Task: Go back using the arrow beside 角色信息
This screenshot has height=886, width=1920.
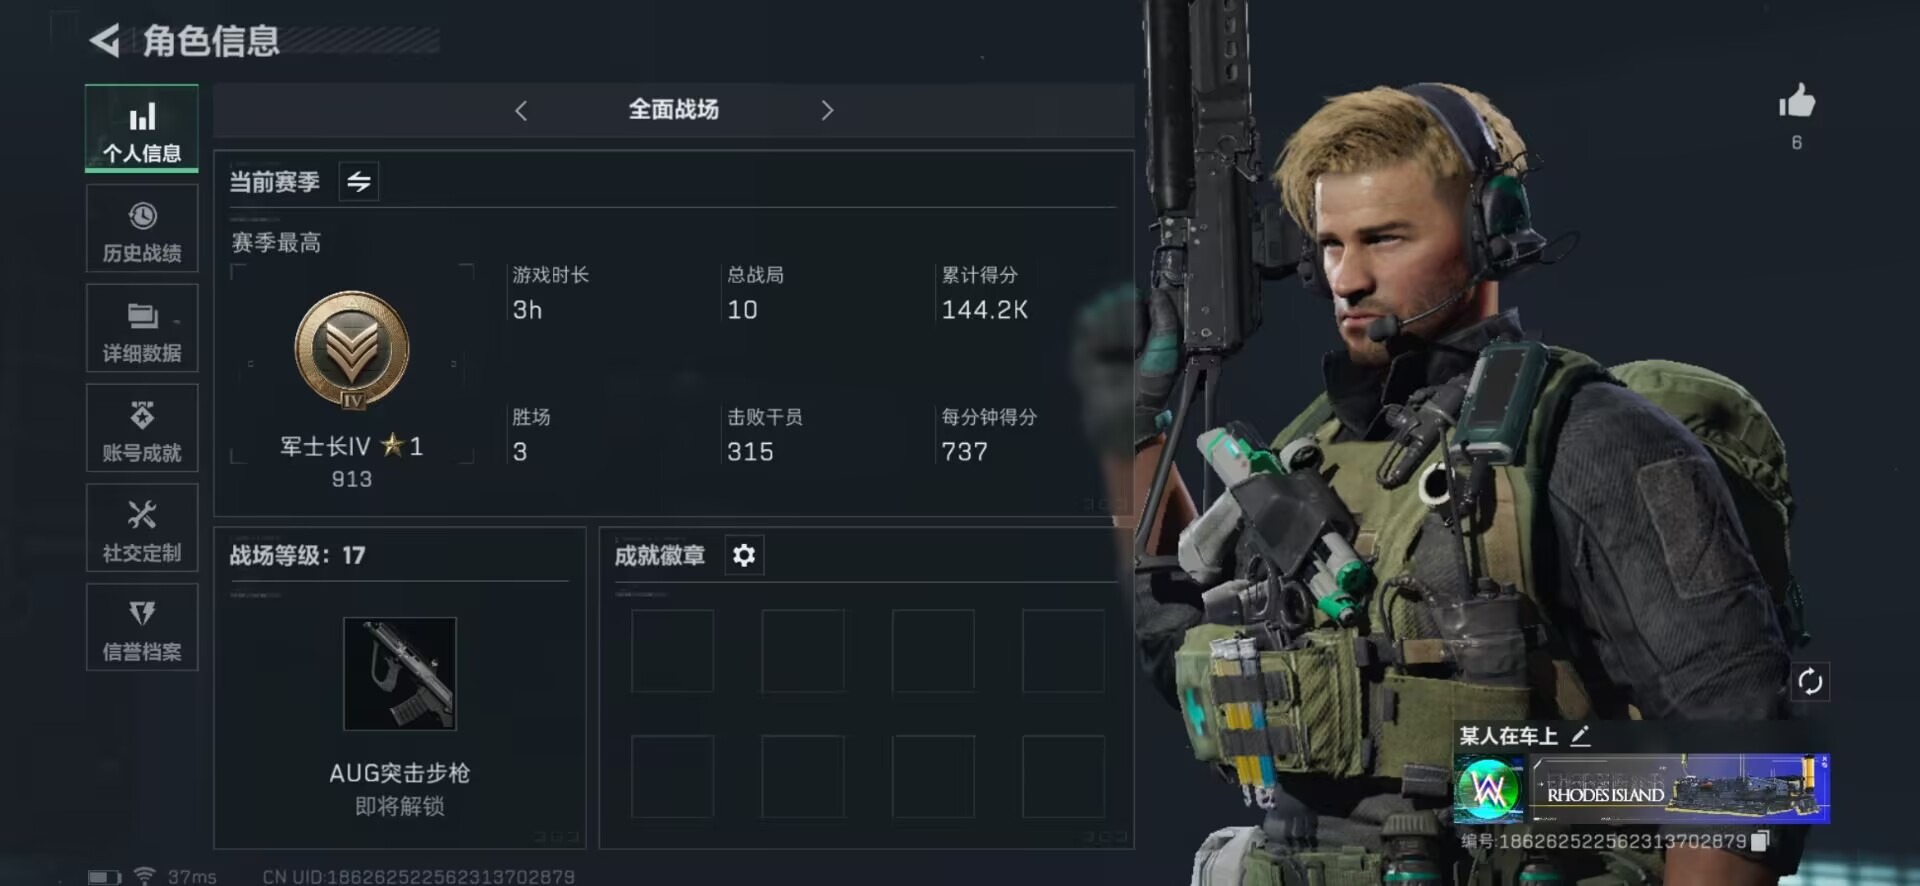Action: point(105,40)
